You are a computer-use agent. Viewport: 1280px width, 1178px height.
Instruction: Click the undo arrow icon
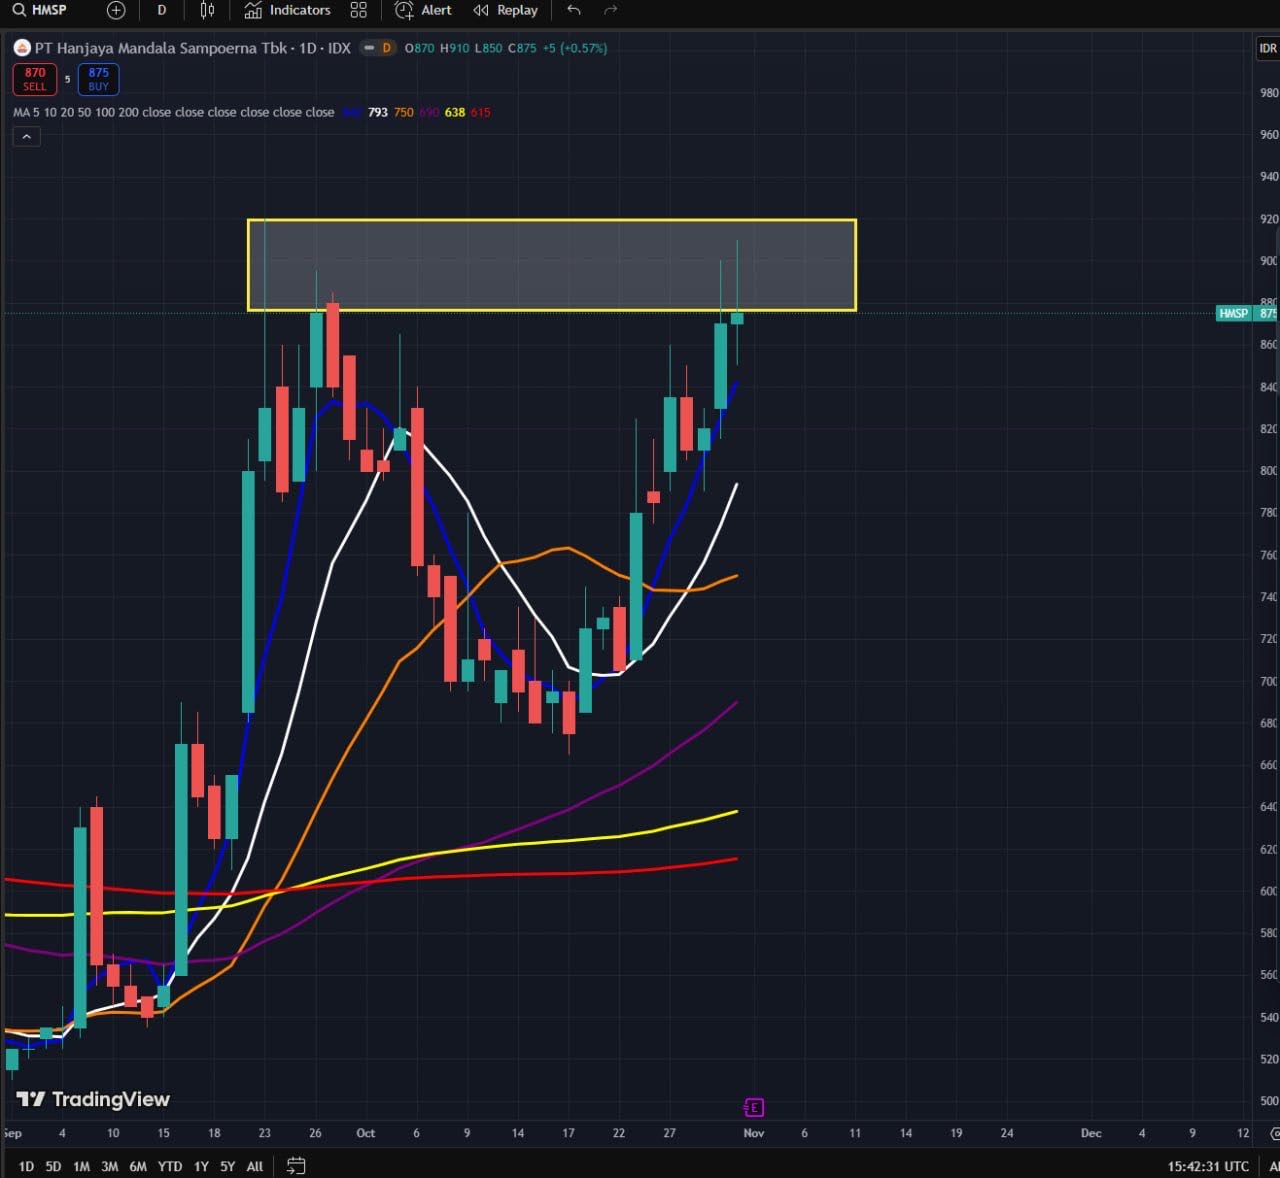point(574,11)
